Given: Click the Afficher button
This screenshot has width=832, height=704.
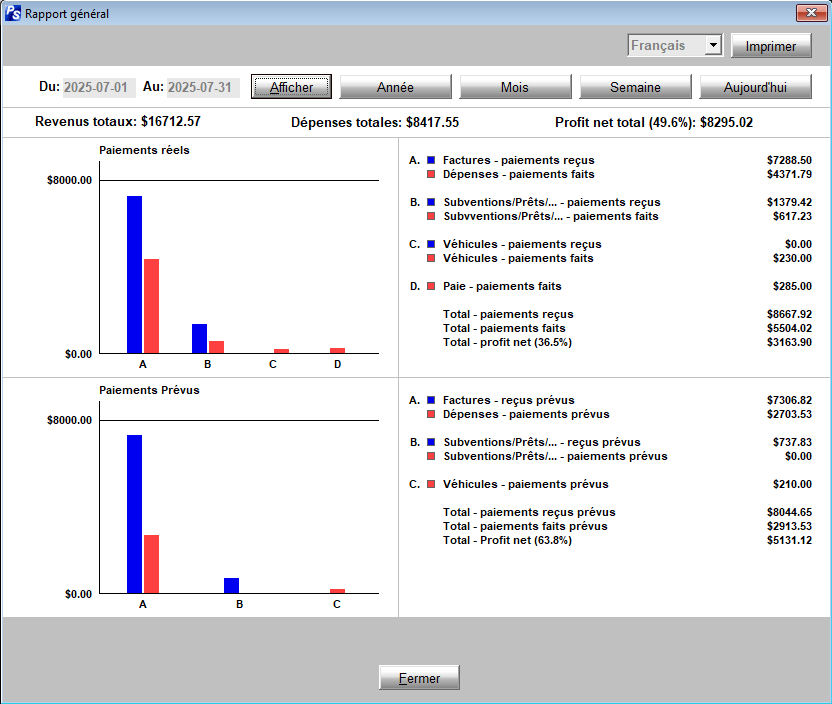Looking at the screenshot, I should coord(291,87).
